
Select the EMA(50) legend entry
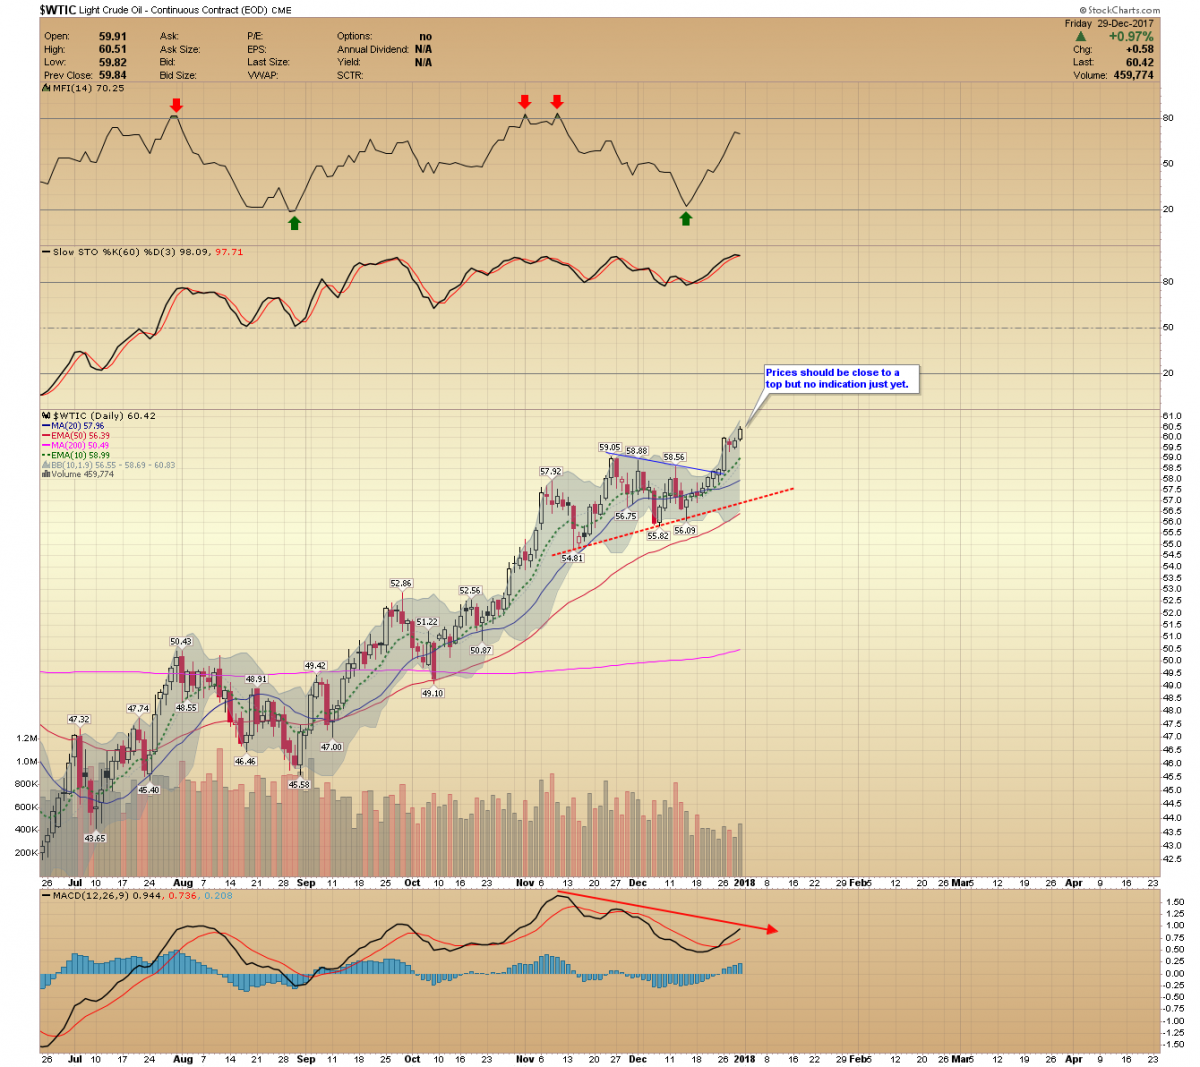pyautogui.click(x=80, y=436)
